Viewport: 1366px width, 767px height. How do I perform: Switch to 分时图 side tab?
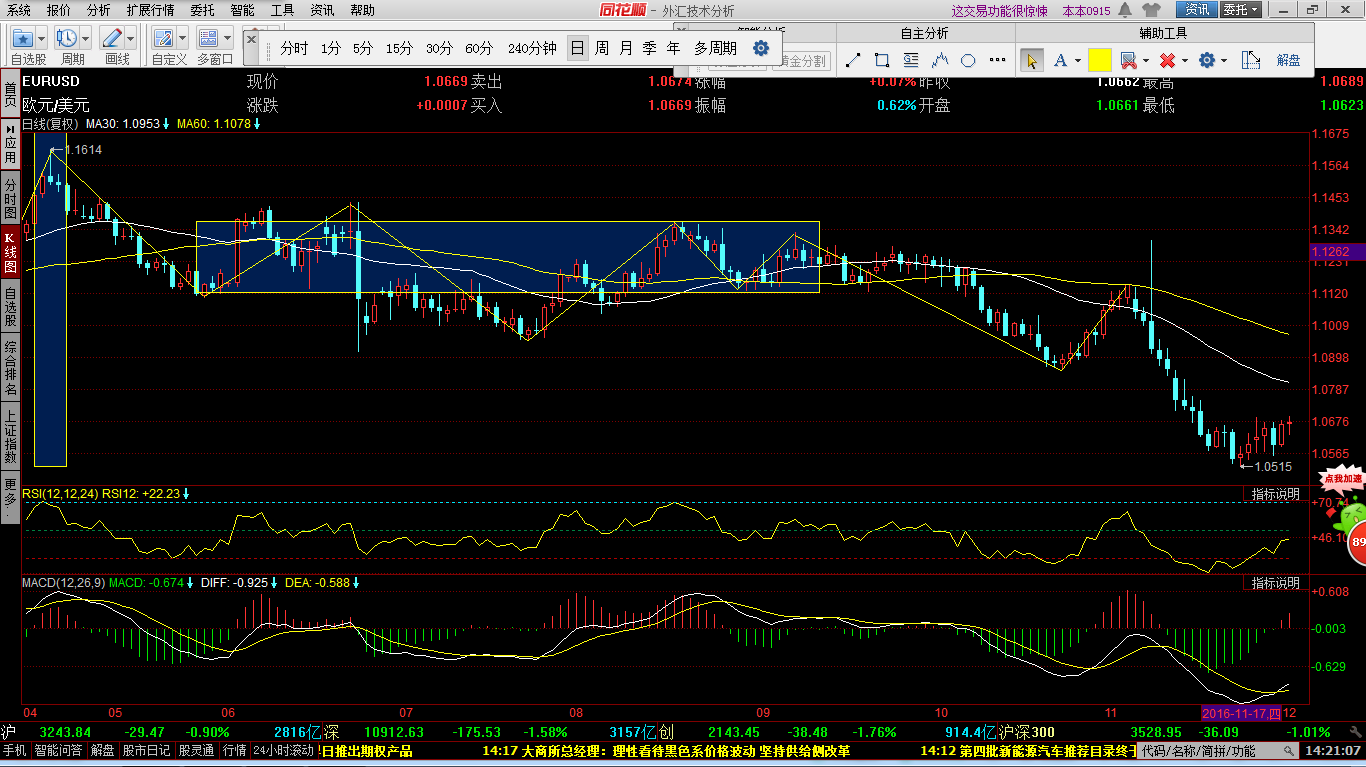coord(10,198)
